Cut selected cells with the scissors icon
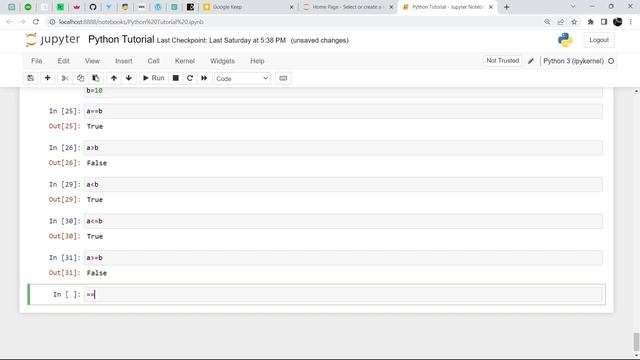The width and height of the screenshot is (640, 360). pos(65,78)
